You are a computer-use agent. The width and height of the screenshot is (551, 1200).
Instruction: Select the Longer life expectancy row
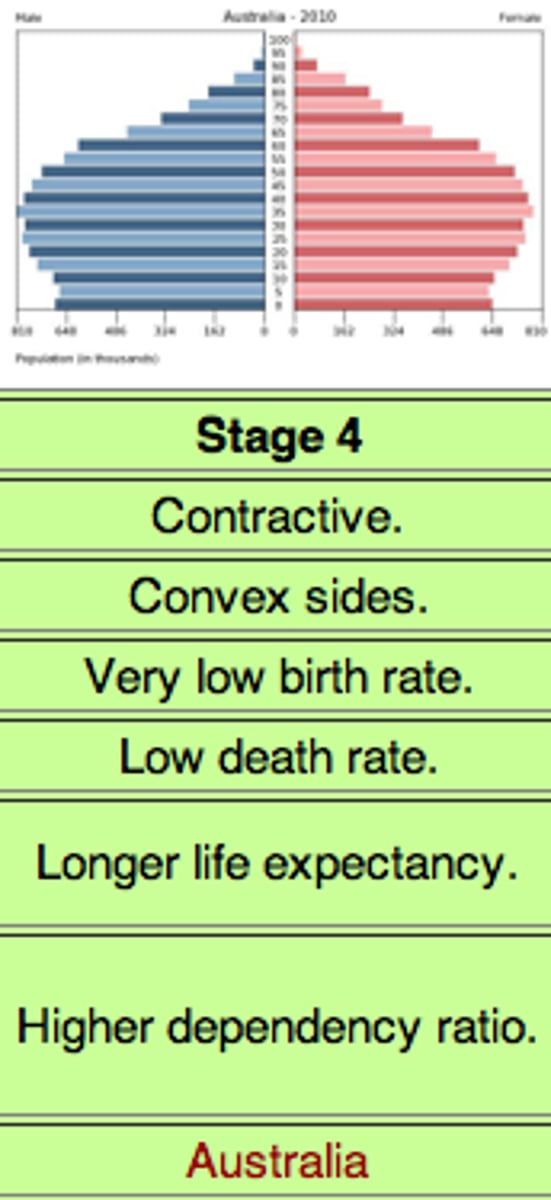pos(275,863)
